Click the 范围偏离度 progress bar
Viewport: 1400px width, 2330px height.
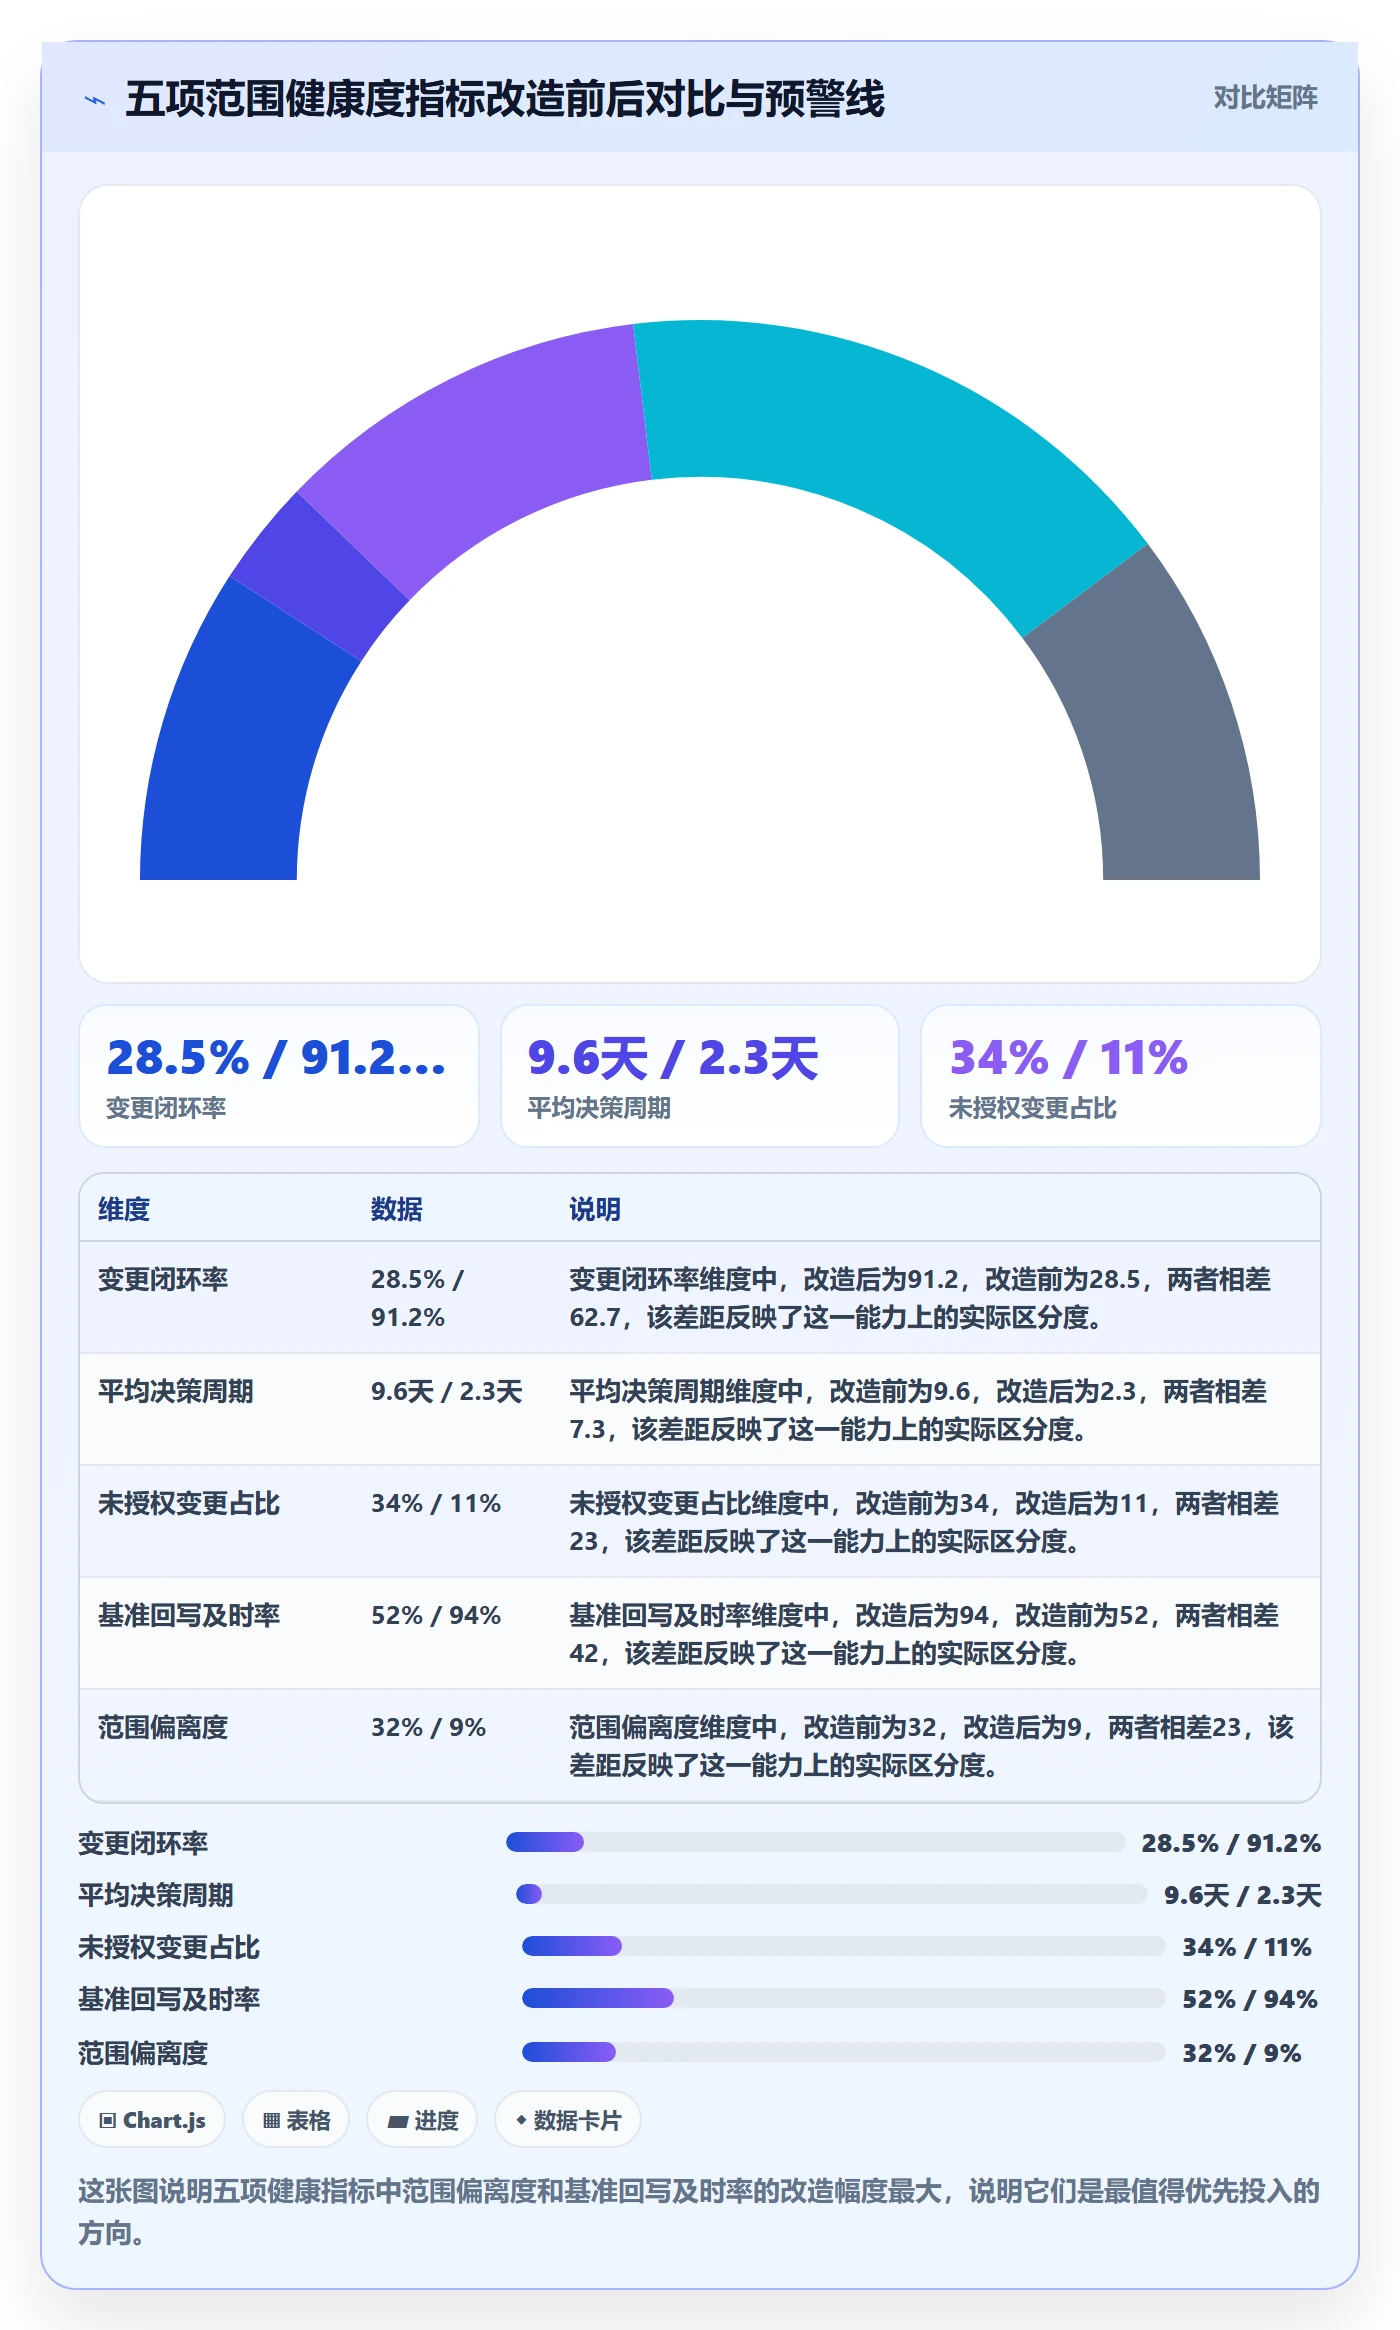click(844, 2052)
